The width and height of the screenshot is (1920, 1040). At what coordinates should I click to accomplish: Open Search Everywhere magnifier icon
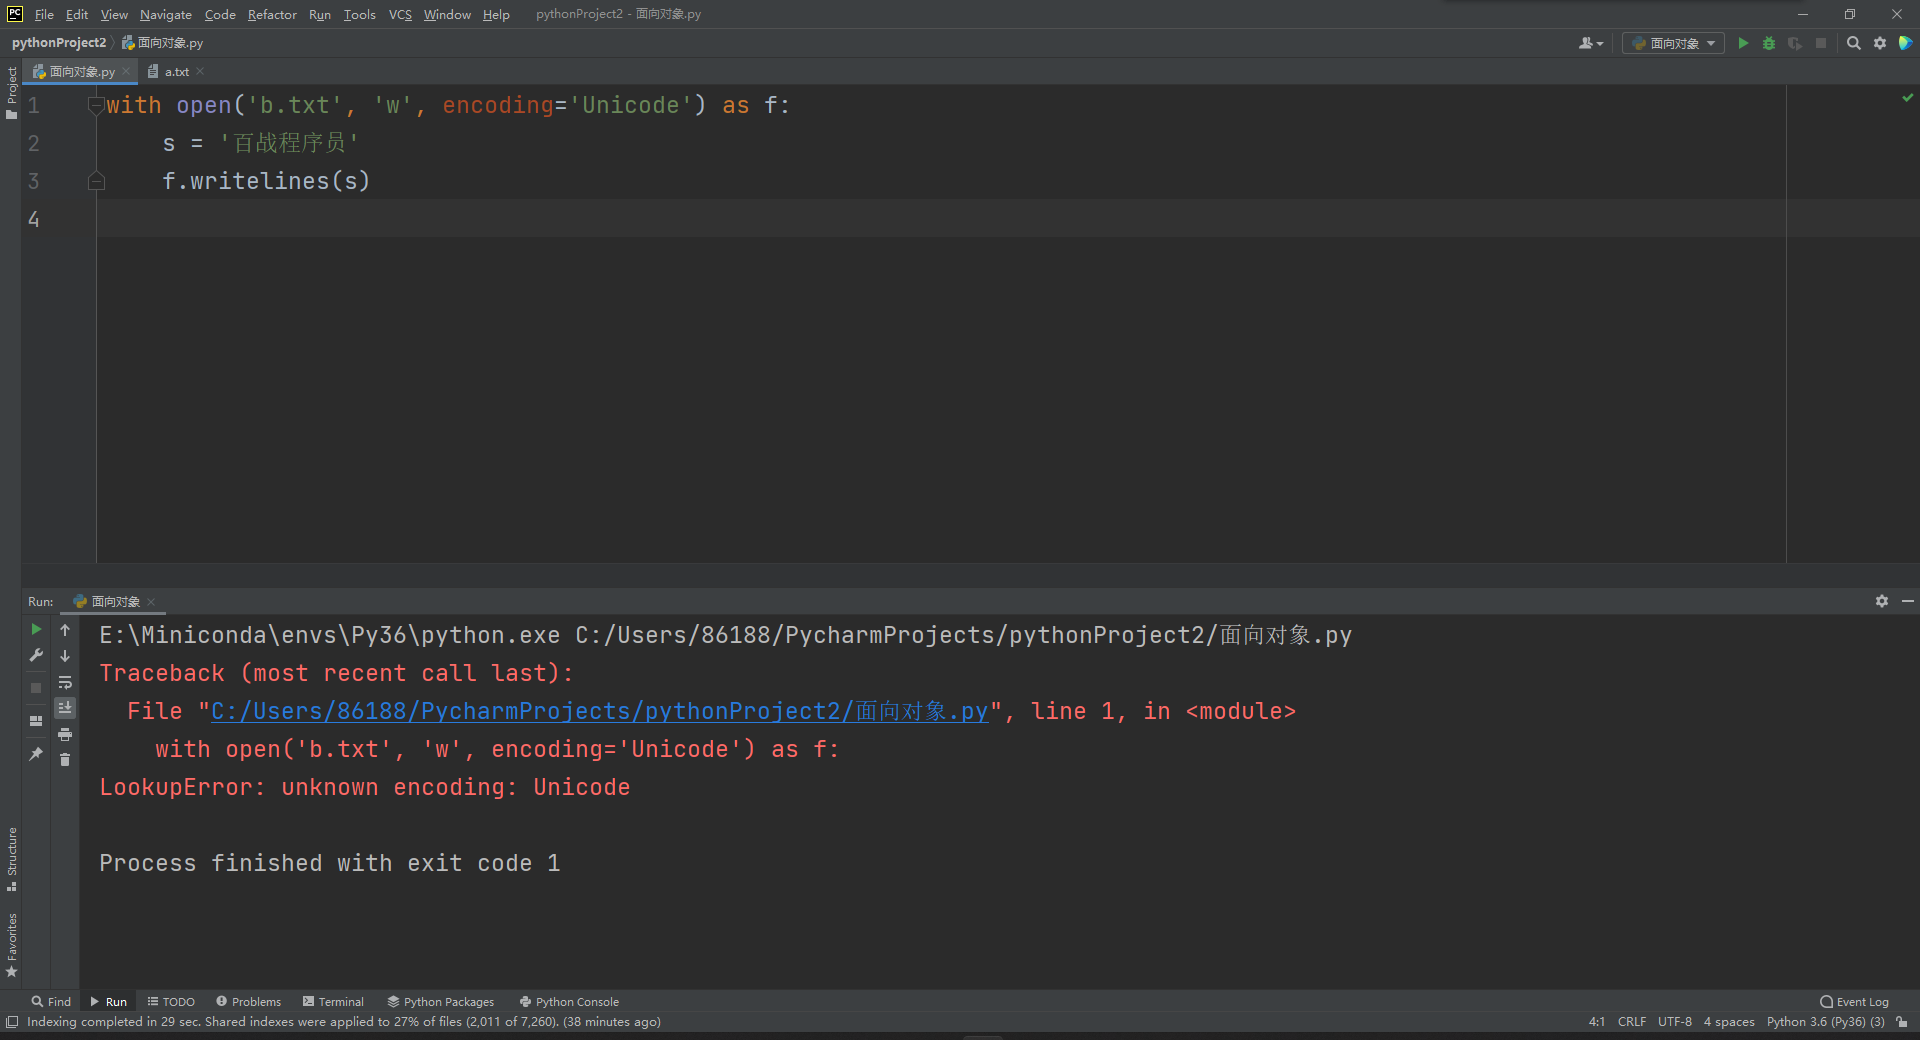(x=1853, y=43)
